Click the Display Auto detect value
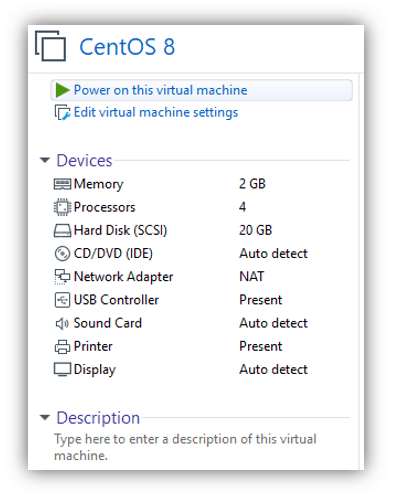Screen dimensions: 401x497 [273, 370]
